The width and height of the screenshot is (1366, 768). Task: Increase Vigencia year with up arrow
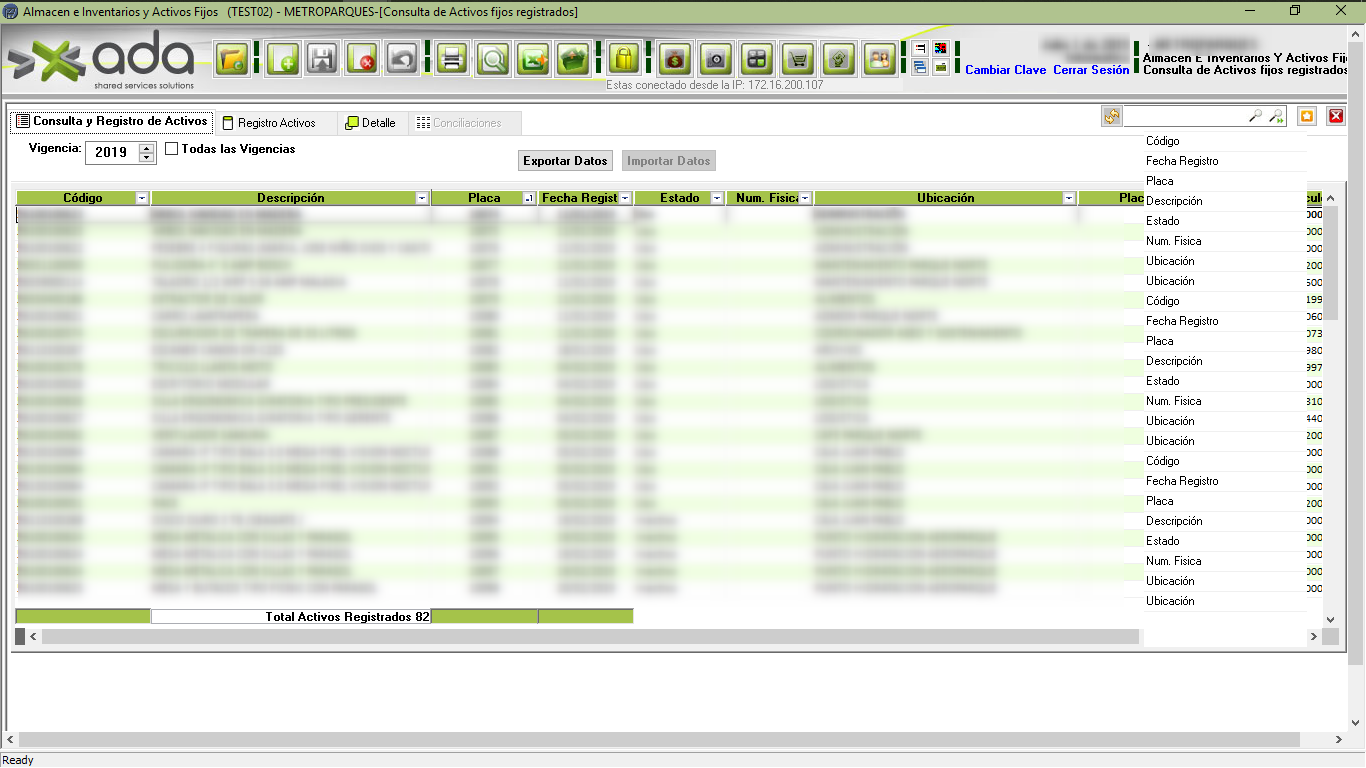147,148
